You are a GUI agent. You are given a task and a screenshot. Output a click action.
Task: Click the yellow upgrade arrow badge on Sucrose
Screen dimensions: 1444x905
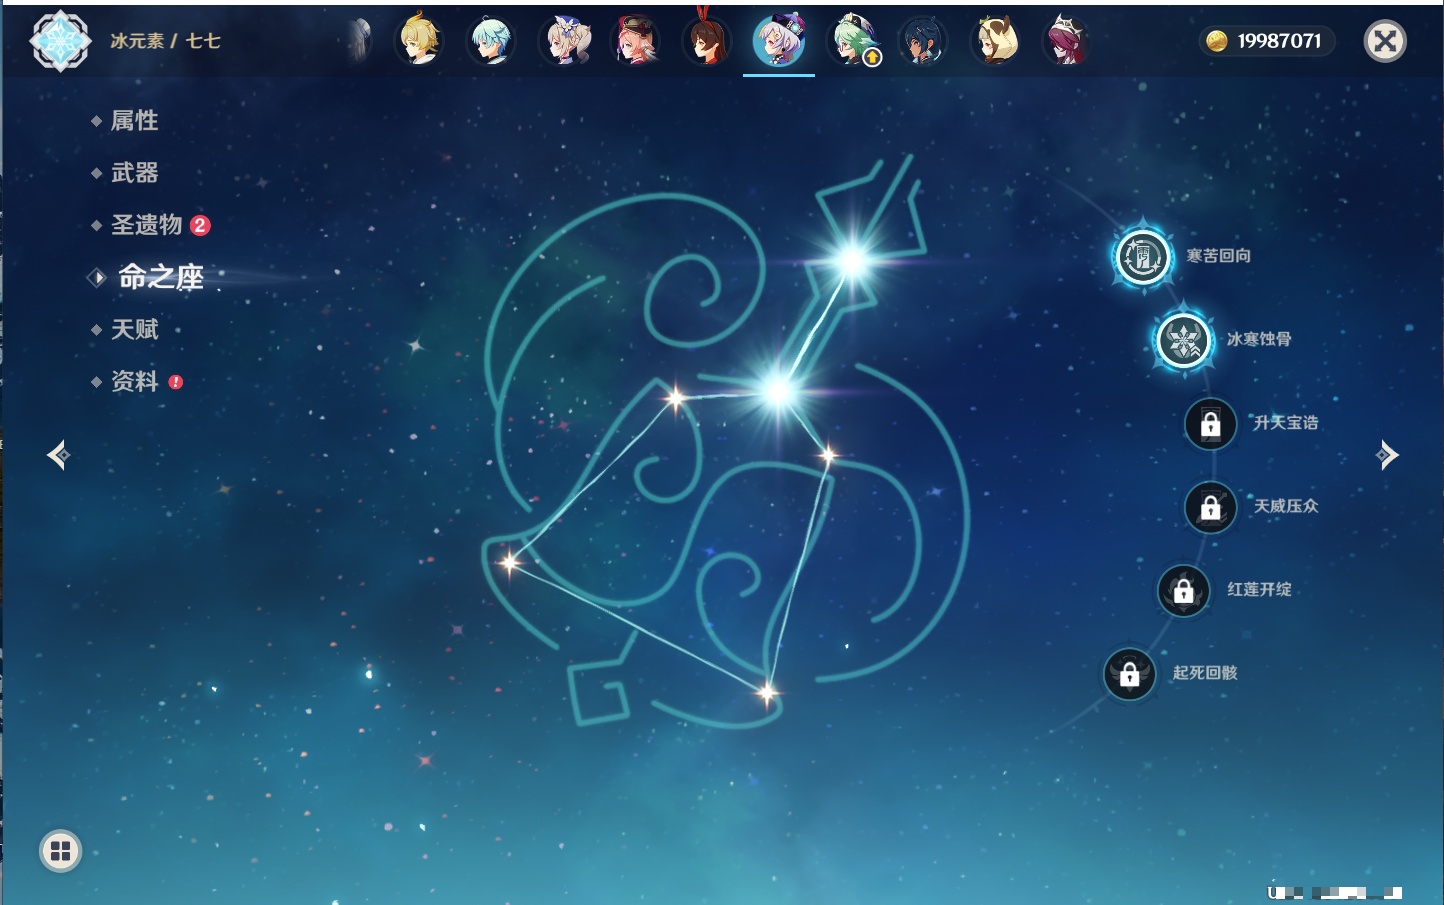coord(872,58)
